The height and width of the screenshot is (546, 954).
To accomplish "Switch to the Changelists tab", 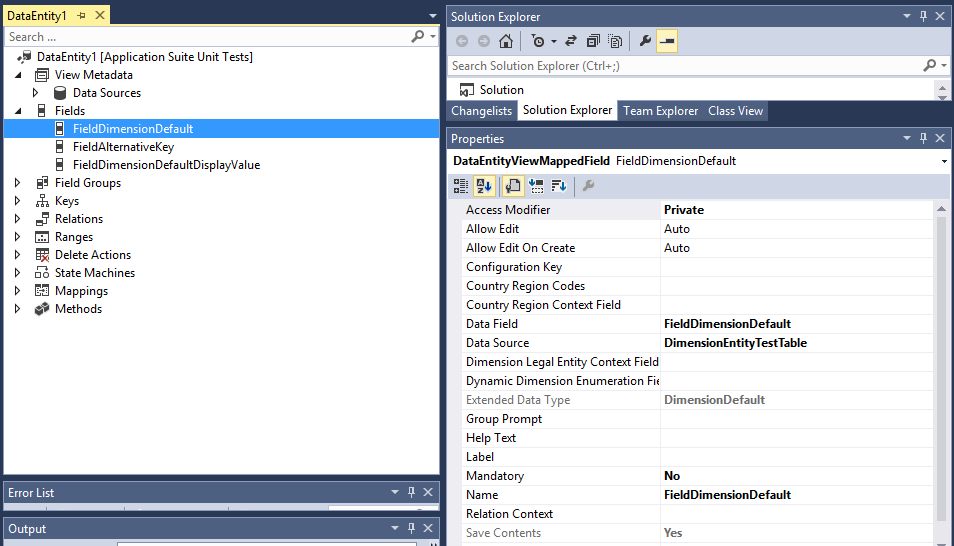I will (x=482, y=111).
